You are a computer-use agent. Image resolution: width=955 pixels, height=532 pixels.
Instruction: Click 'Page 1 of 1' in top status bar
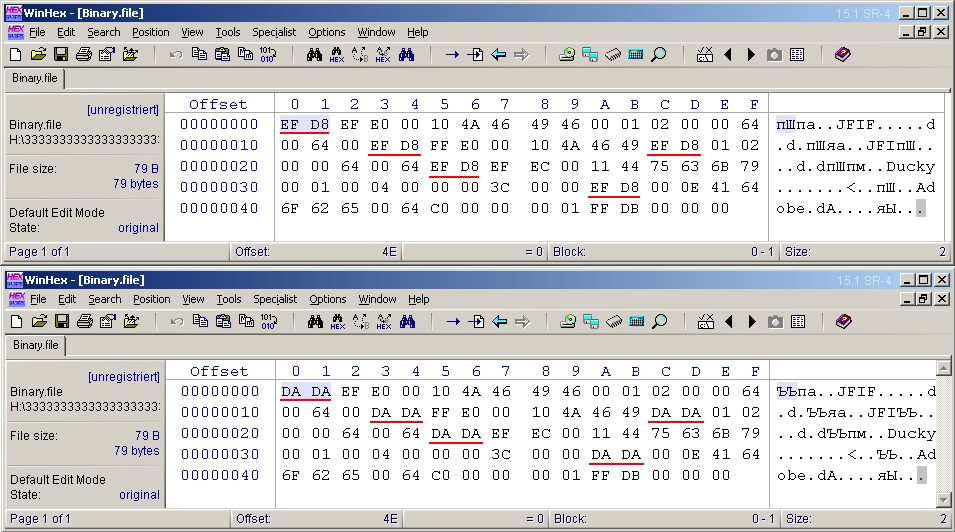point(40,252)
